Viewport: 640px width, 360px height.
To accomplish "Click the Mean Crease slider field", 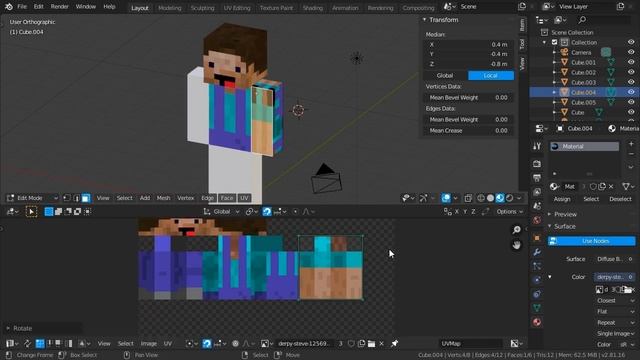I will [x=469, y=131].
